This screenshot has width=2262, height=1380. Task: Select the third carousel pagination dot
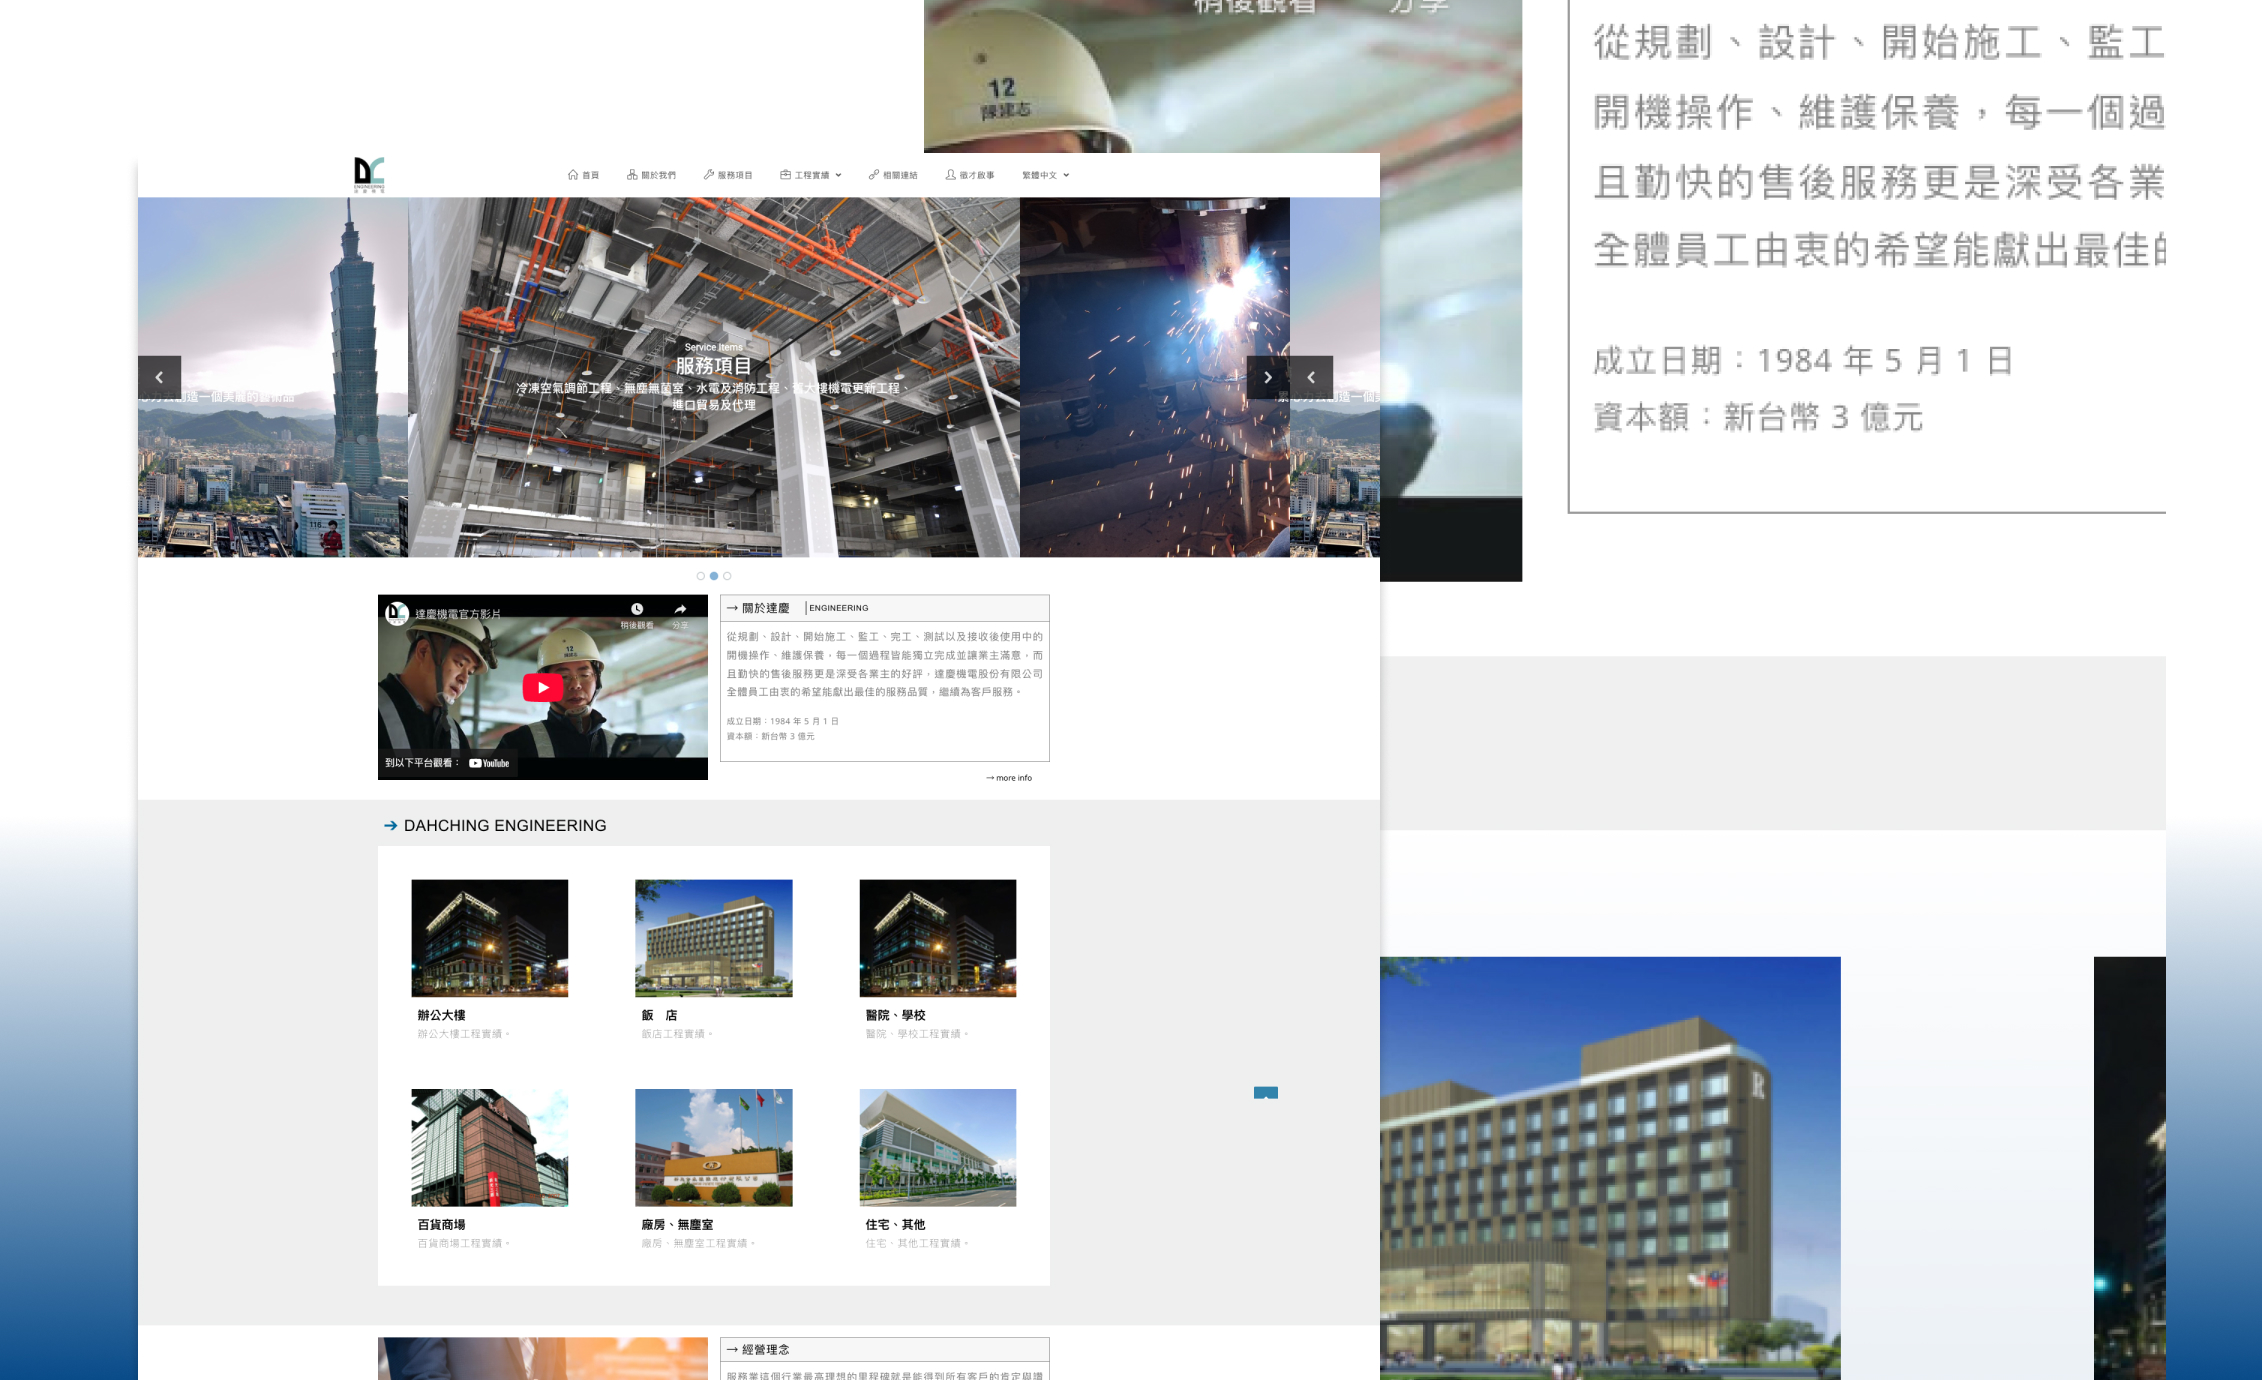click(727, 575)
